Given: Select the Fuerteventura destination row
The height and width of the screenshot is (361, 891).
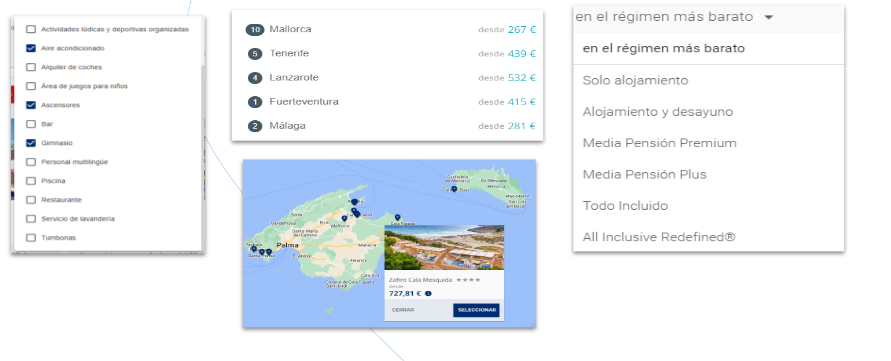Looking at the screenshot, I should (388, 102).
